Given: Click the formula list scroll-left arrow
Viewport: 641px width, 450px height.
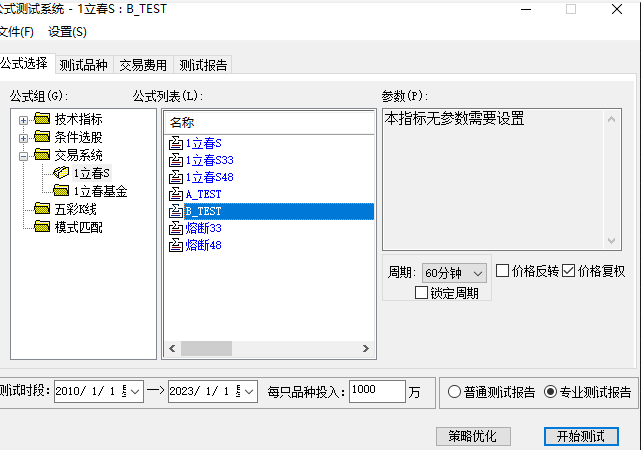Looking at the screenshot, I should 172,348.
